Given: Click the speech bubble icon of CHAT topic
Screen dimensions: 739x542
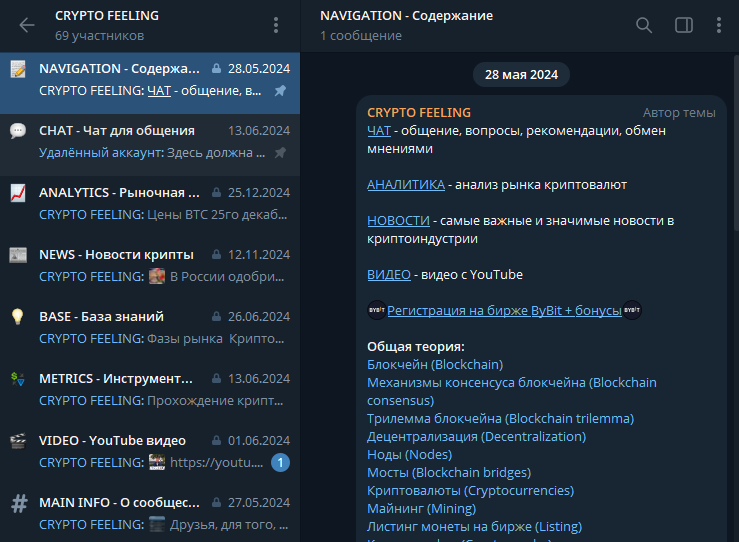Looking at the screenshot, I should [x=18, y=131].
